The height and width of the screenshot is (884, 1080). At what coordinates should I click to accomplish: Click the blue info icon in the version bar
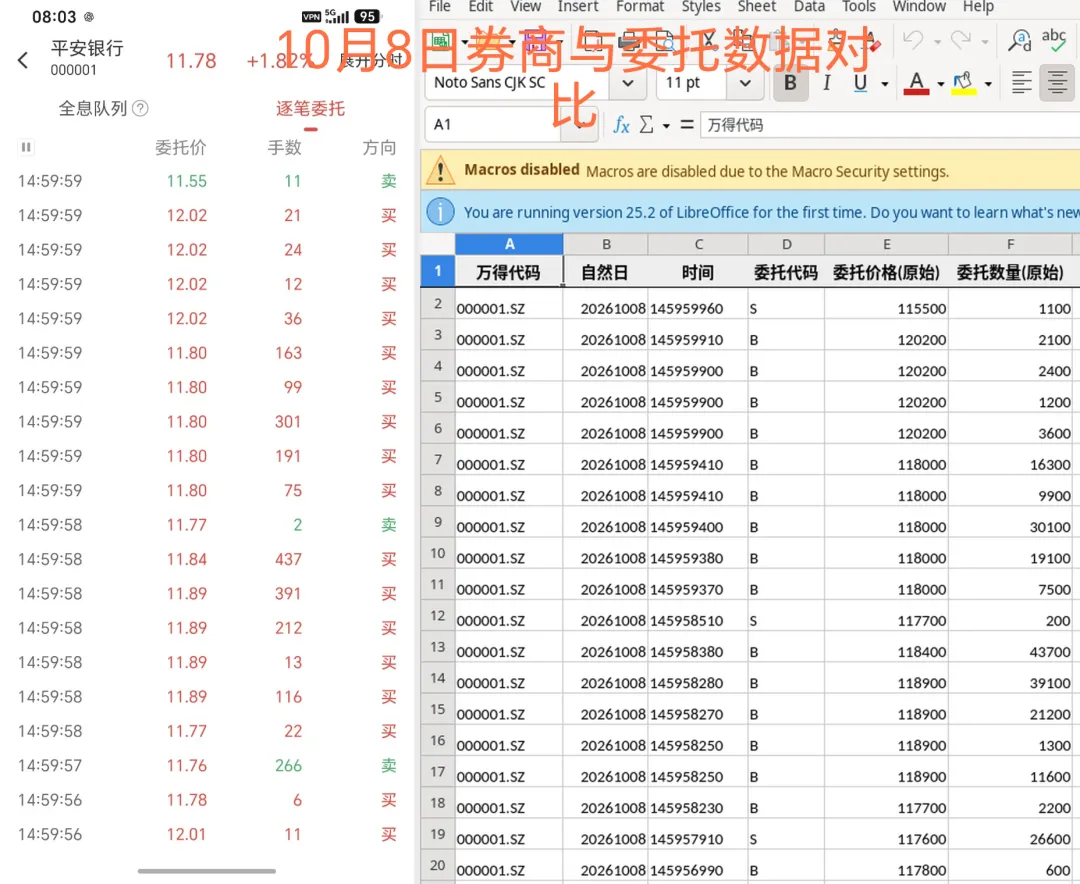click(441, 212)
